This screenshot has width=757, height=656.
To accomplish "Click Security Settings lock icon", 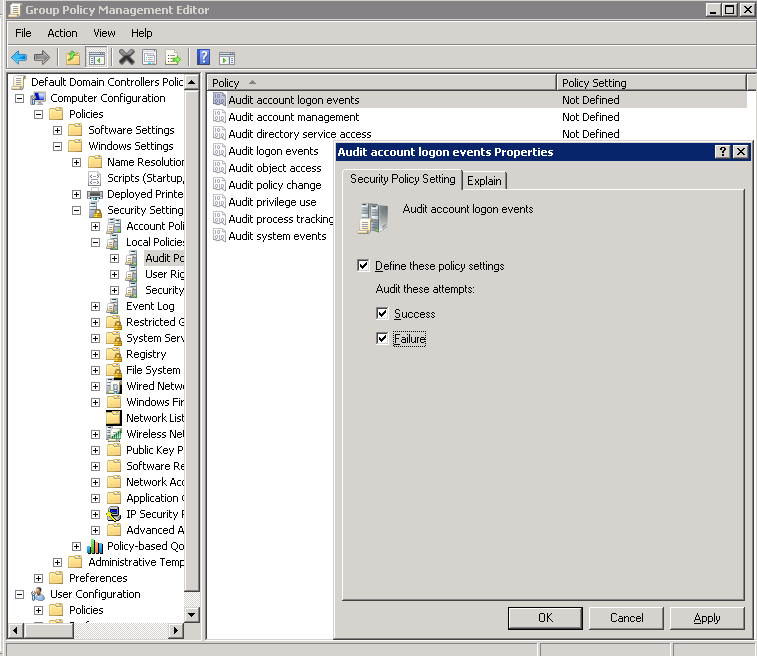I will 95,210.
